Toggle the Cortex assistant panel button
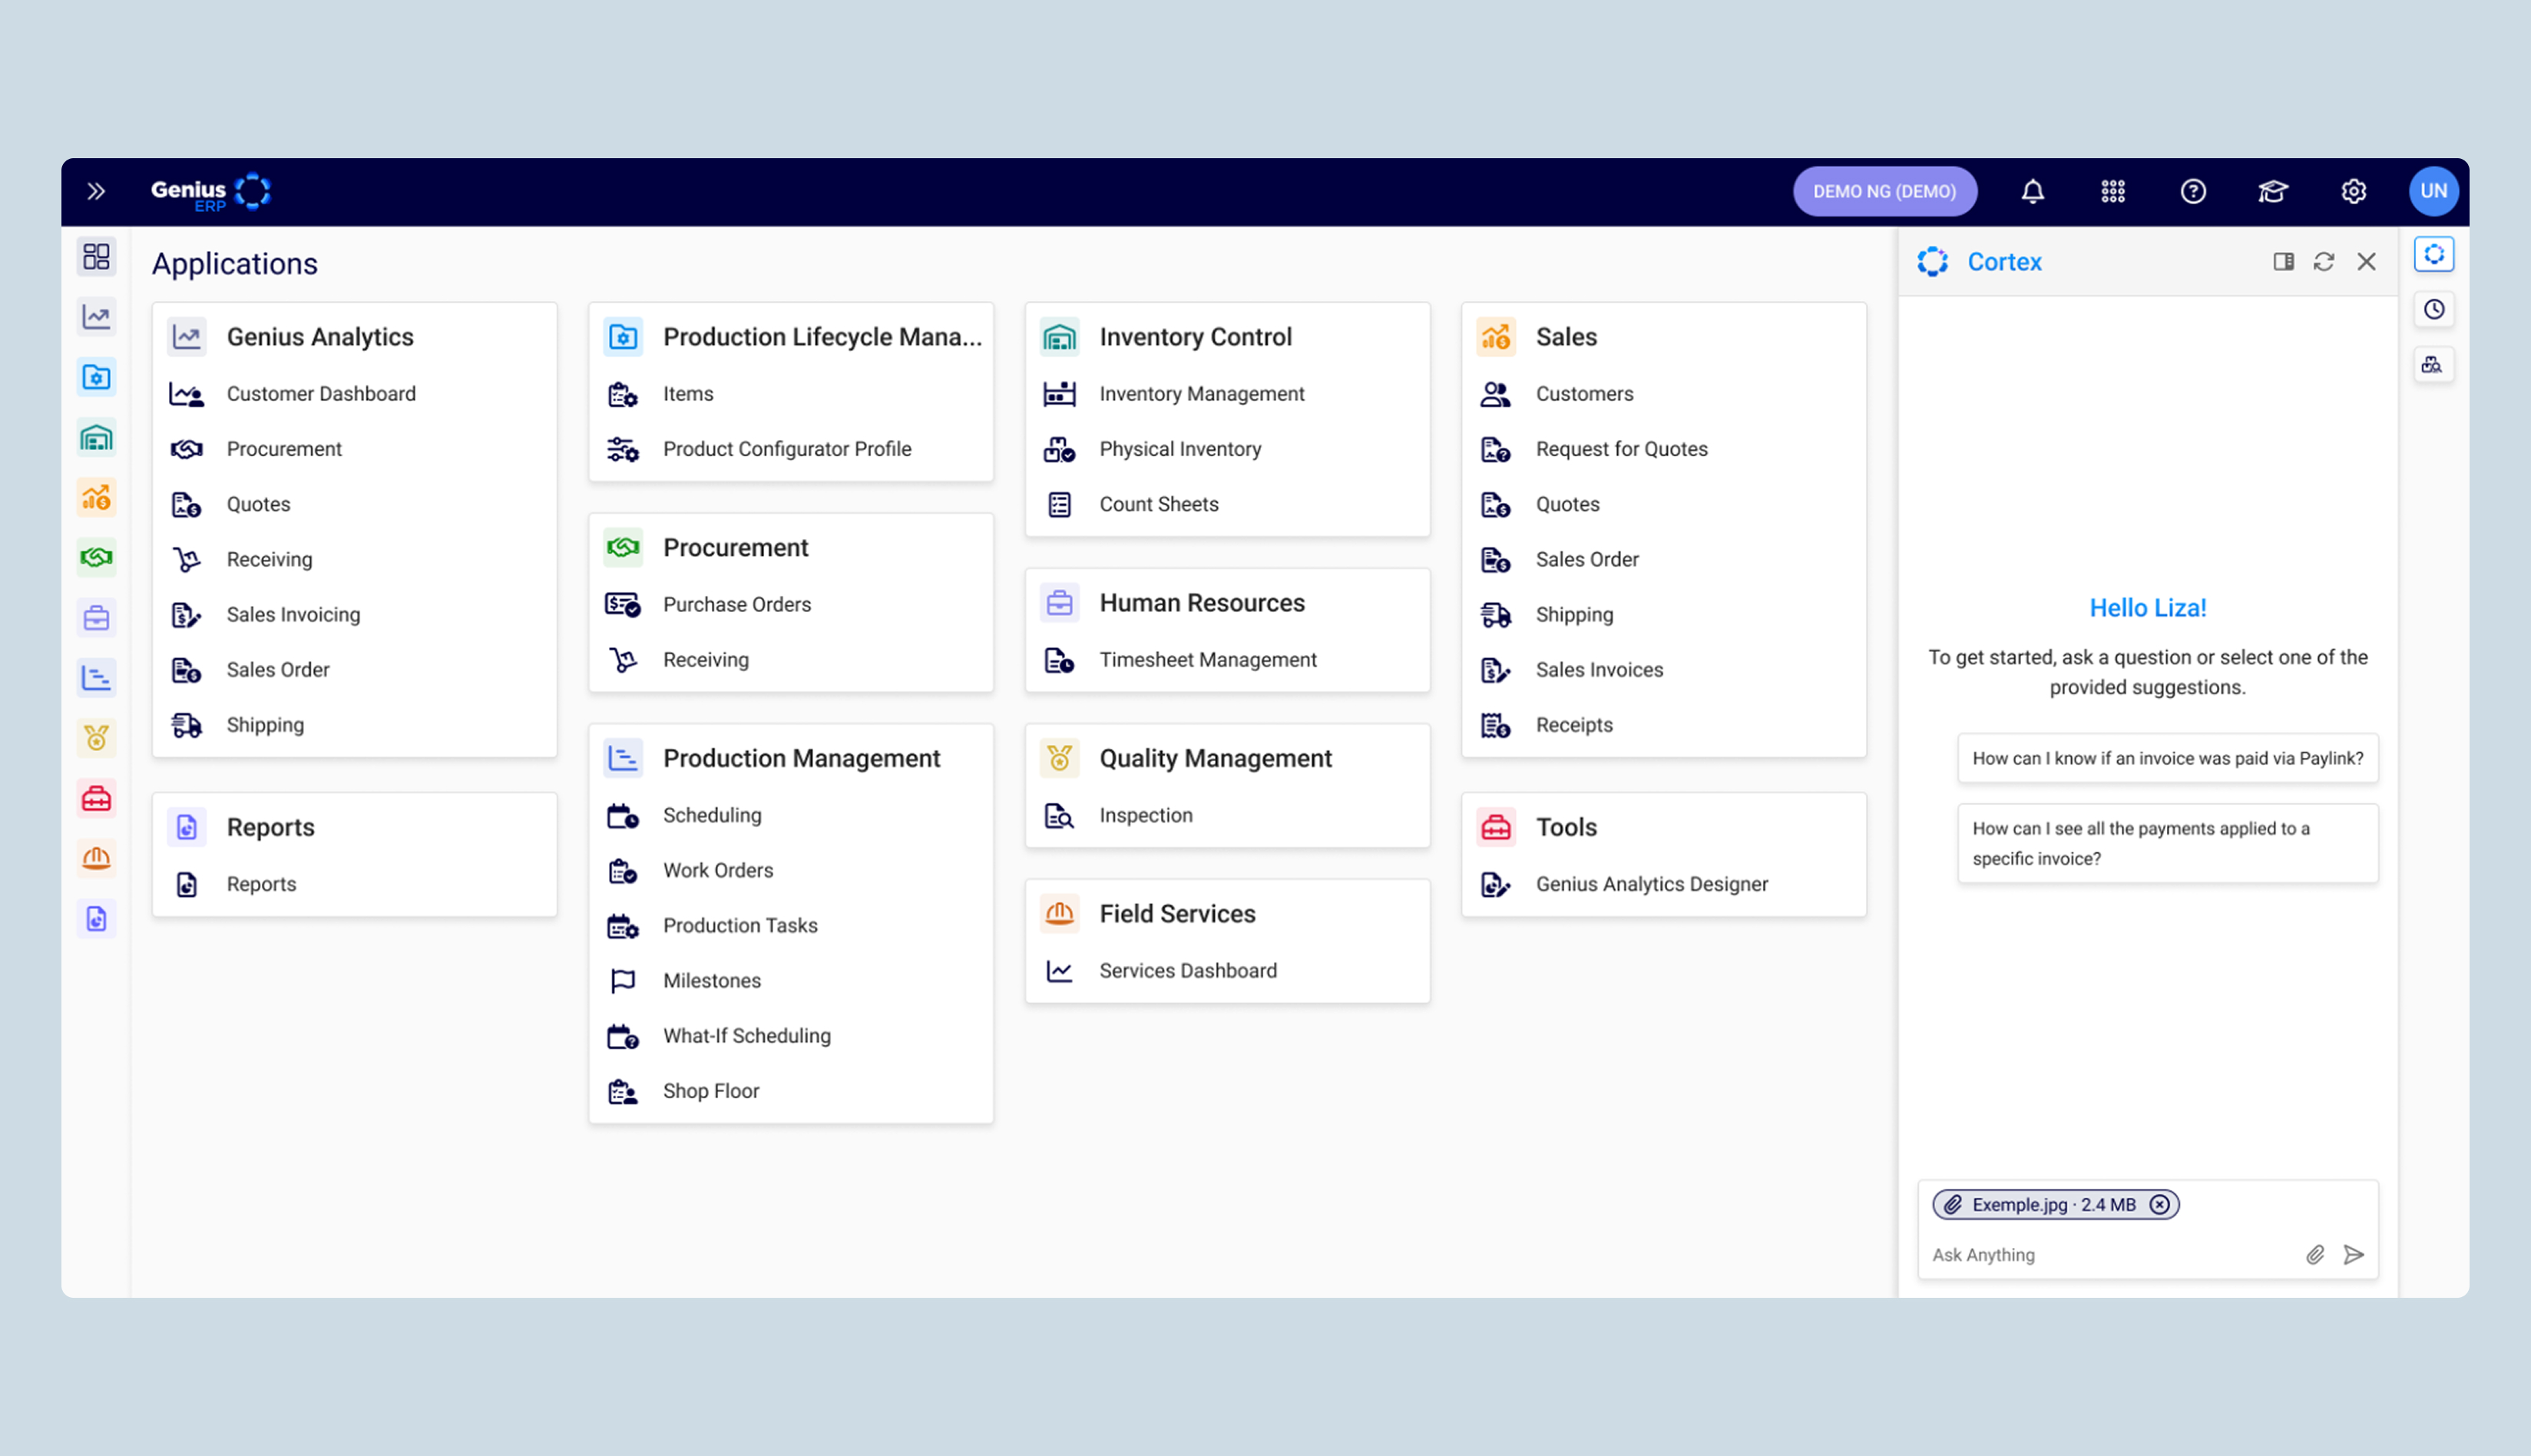The height and width of the screenshot is (1456, 2531). coord(2433,254)
